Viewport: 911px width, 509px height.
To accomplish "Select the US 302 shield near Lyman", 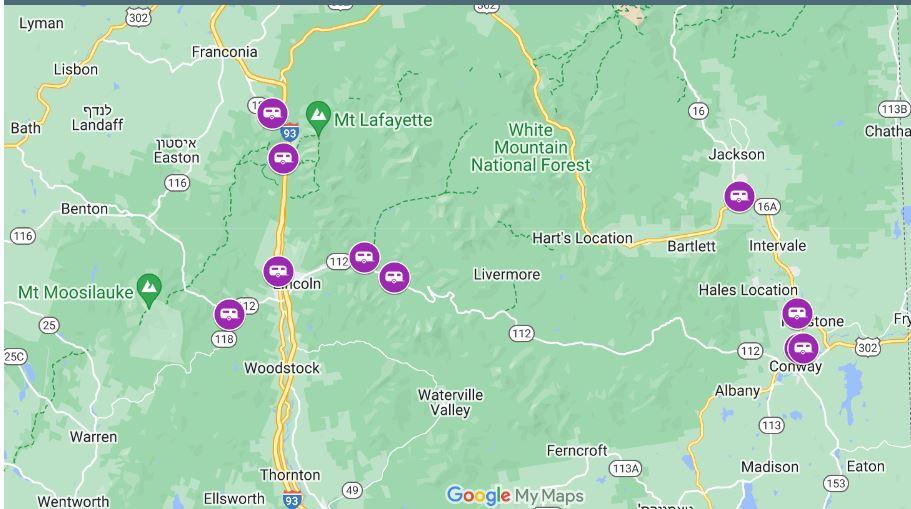I will tap(138, 17).
